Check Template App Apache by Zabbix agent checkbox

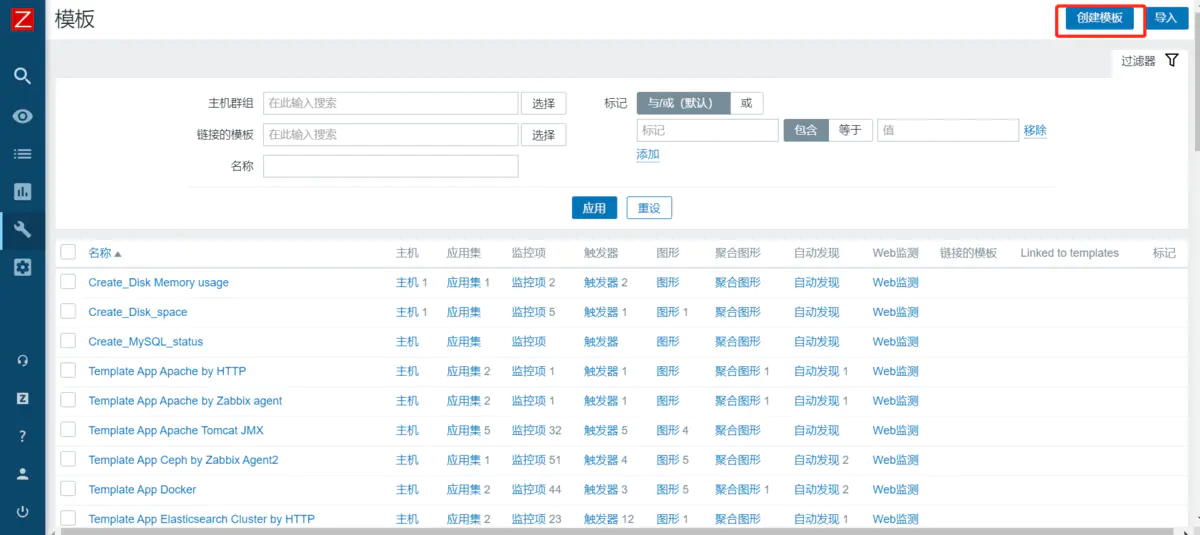tap(68, 400)
